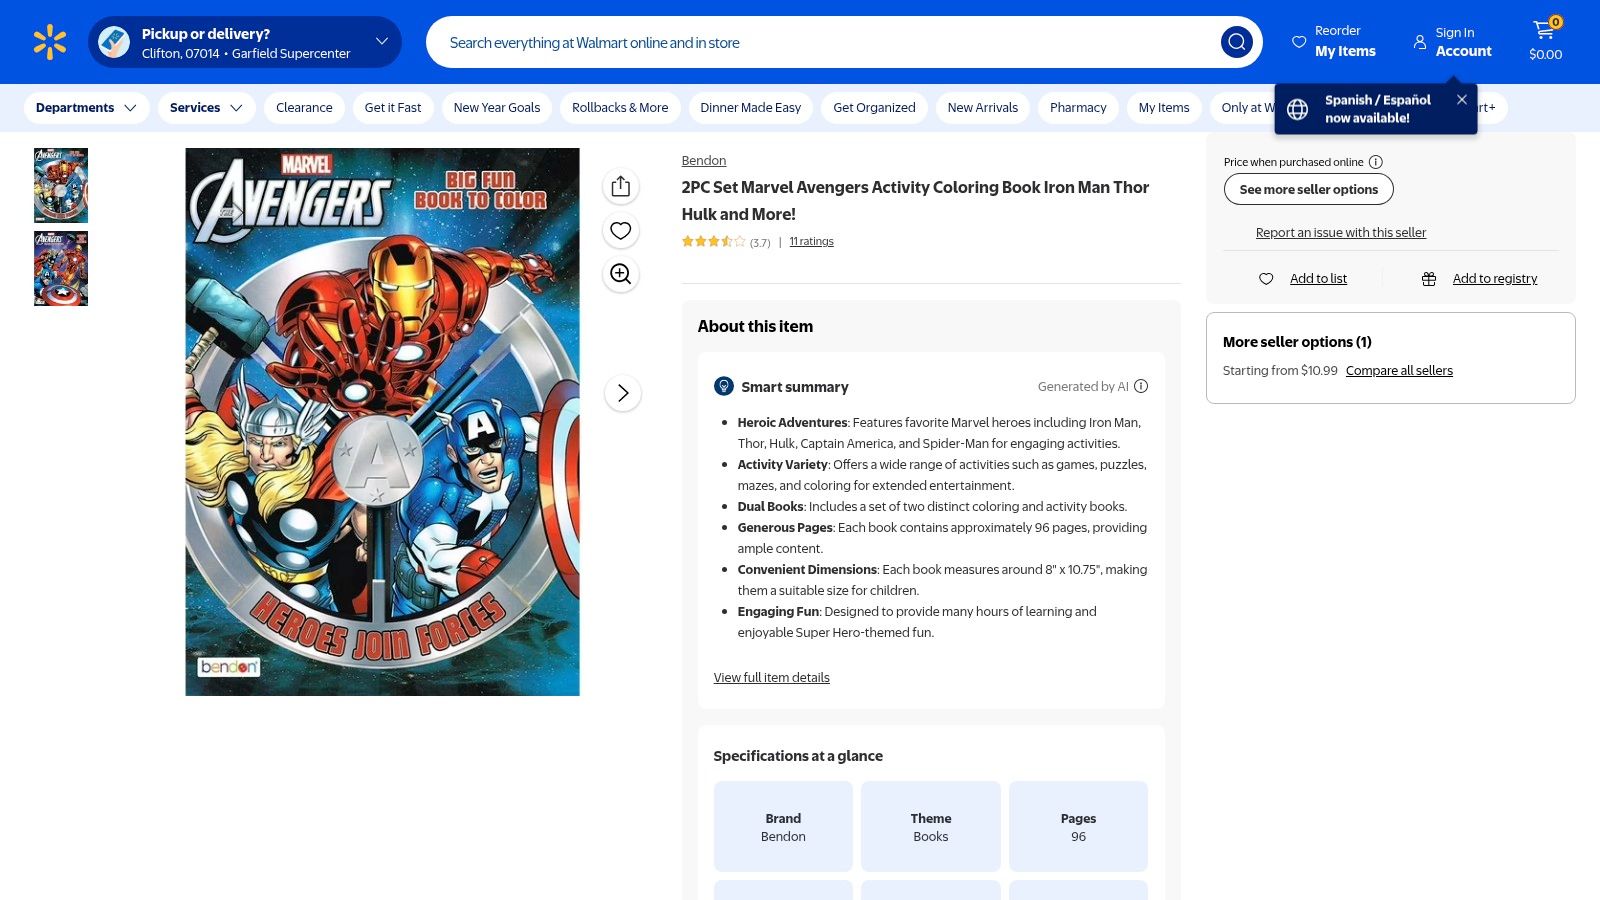Expand the Departments dropdown
Image resolution: width=1600 pixels, height=900 pixels.
pos(85,107)
